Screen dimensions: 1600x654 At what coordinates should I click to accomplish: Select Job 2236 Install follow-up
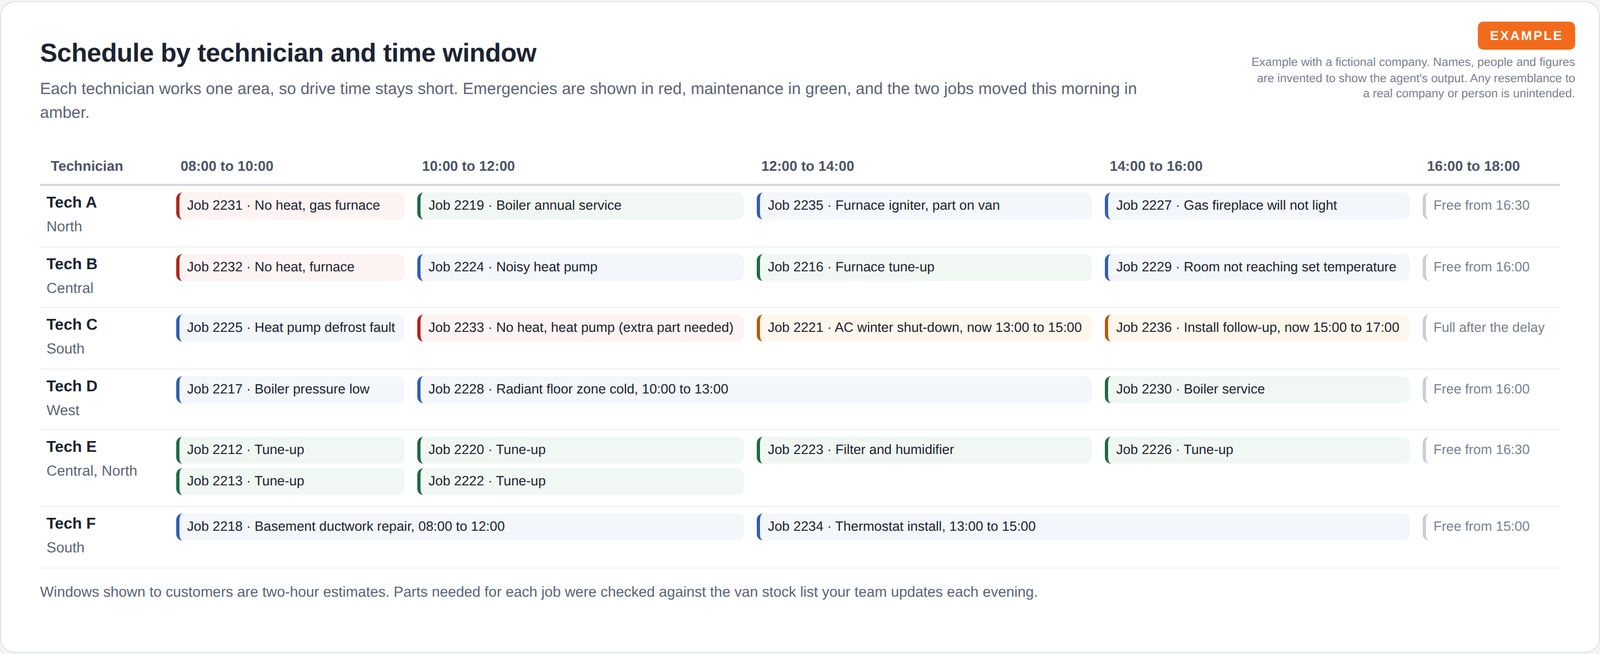1257,327
